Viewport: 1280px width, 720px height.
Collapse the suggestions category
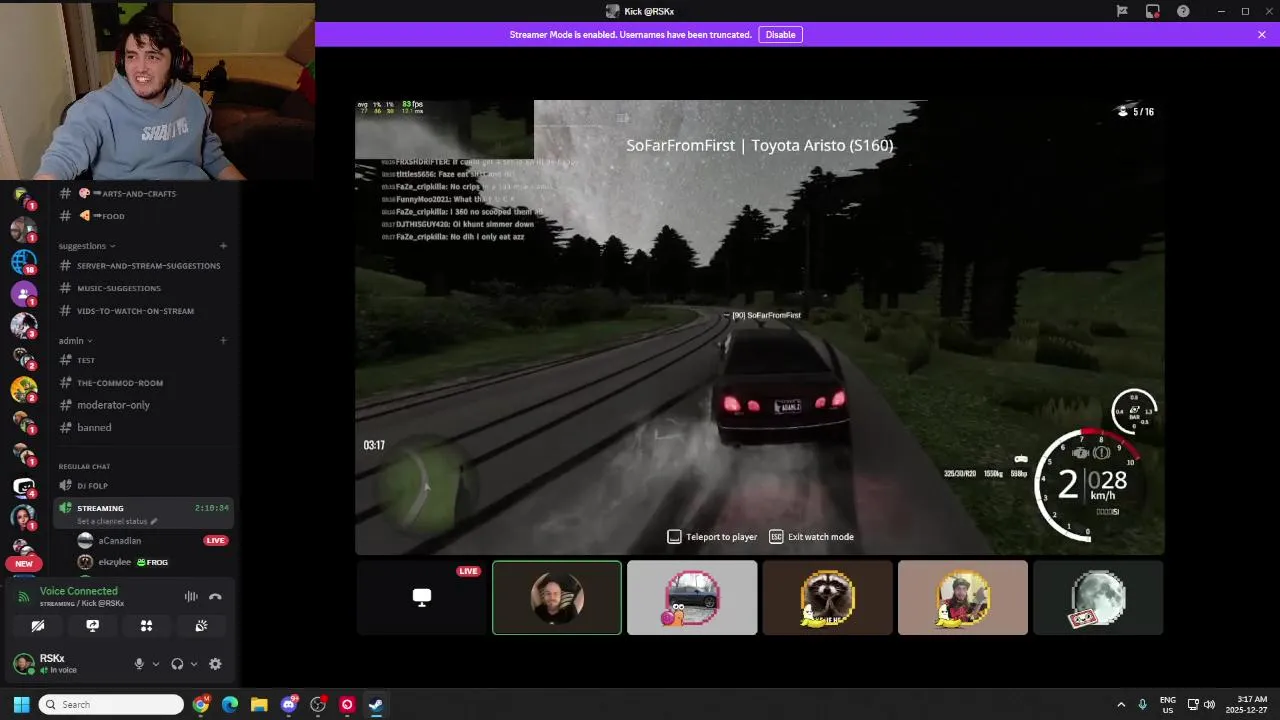tap(87, 246)
